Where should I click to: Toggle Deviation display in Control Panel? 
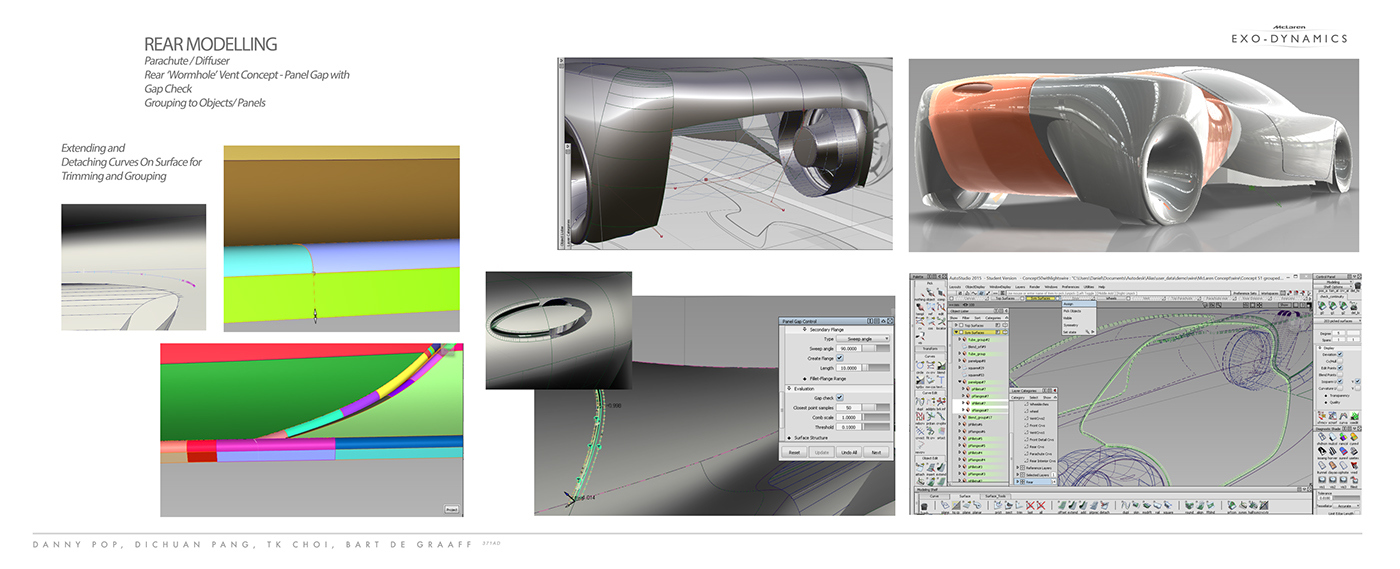pos(1340,354)
